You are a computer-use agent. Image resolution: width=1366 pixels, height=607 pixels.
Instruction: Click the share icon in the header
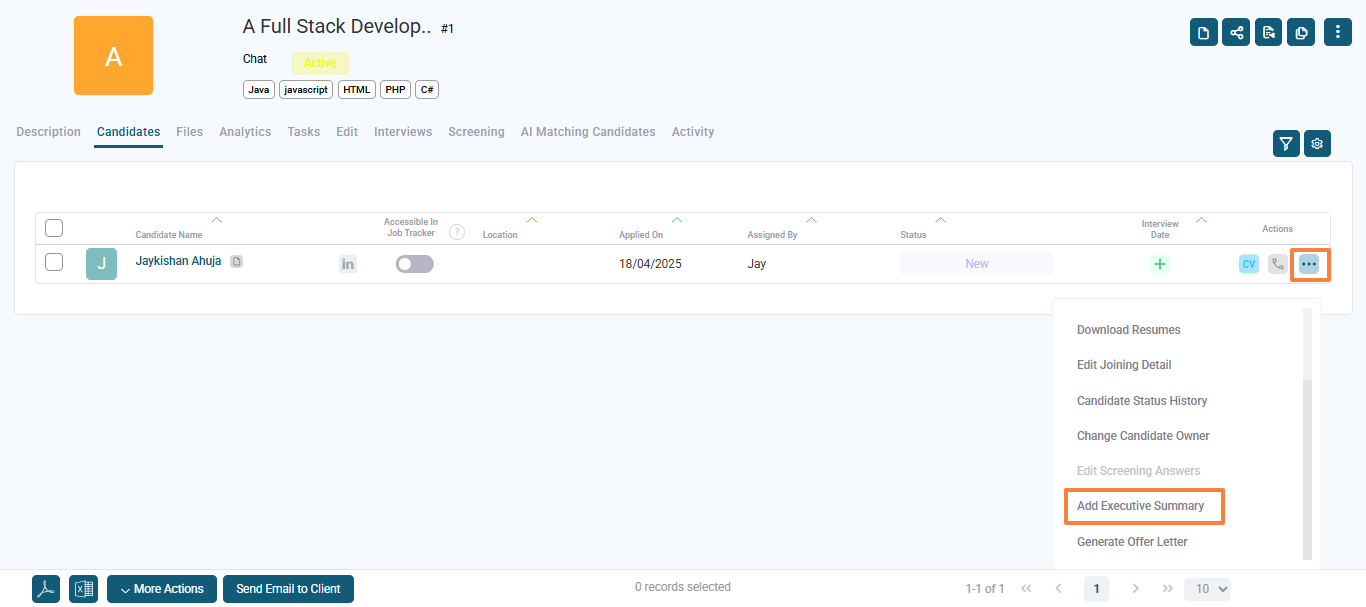tap(1236, 32)
